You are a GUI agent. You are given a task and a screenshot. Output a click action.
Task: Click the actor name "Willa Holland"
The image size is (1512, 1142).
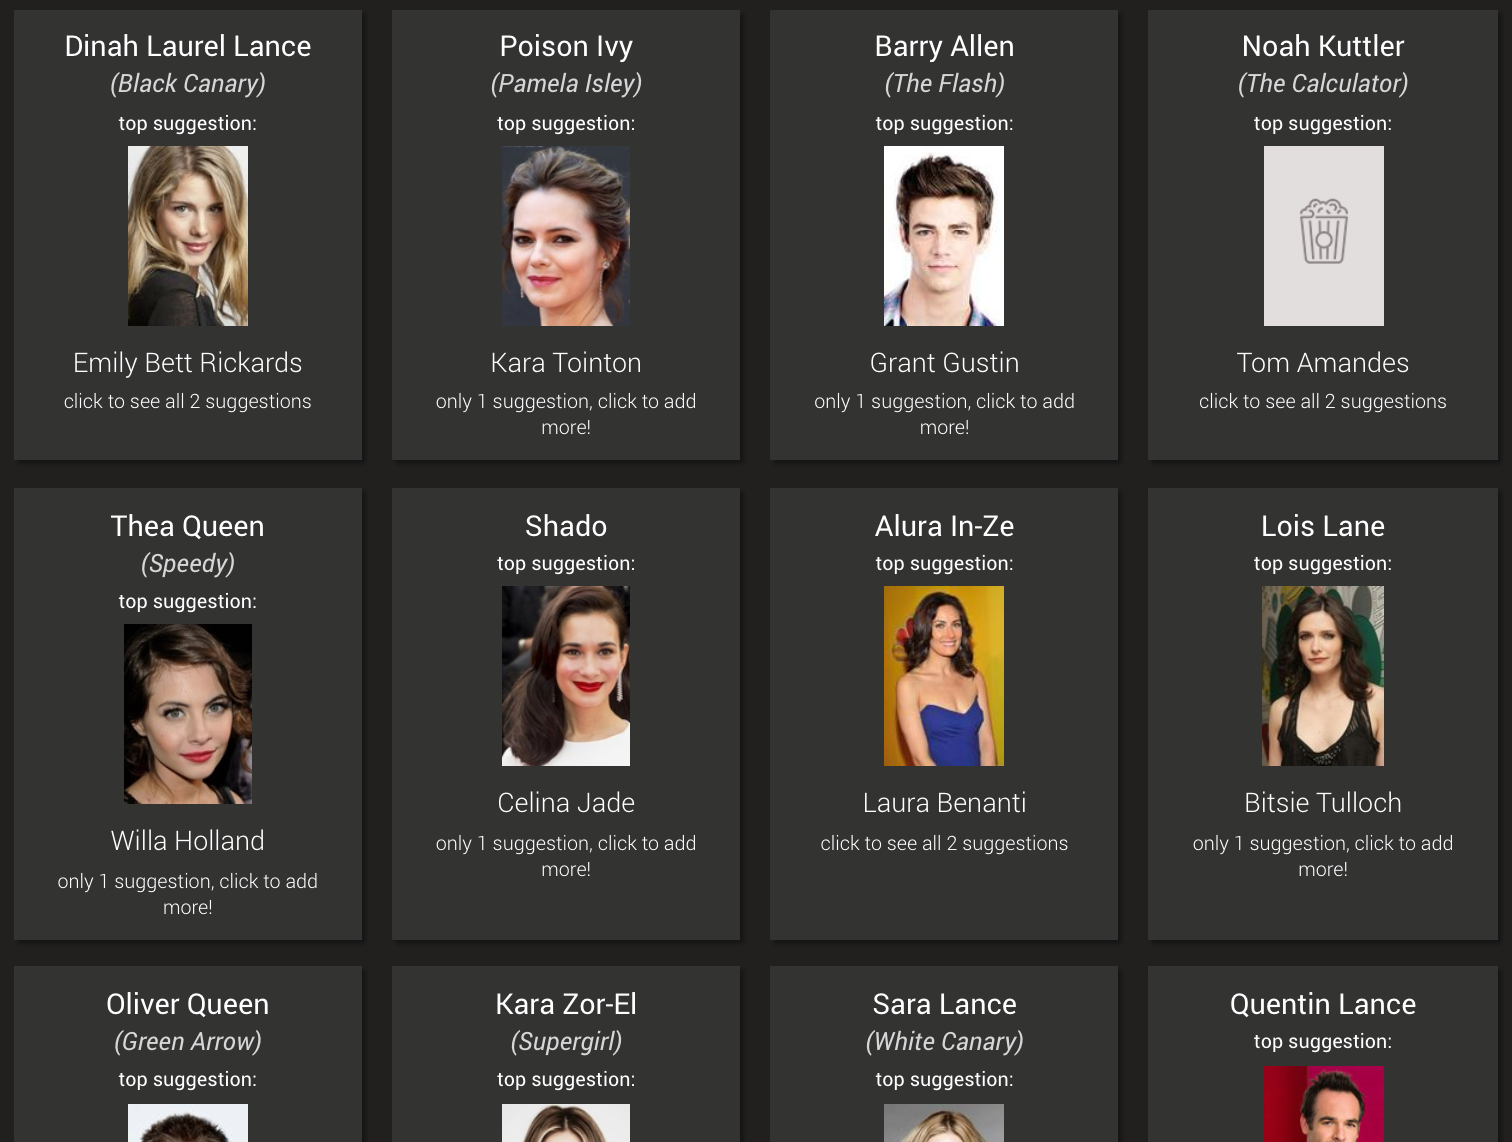[x=188, y=841]
